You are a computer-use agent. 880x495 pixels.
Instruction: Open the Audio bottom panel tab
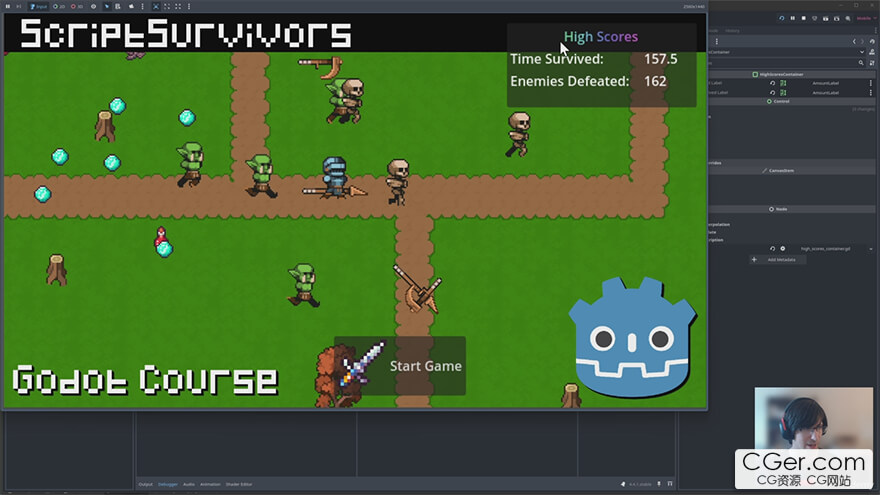pyautogui.click(x=189, y=484)
